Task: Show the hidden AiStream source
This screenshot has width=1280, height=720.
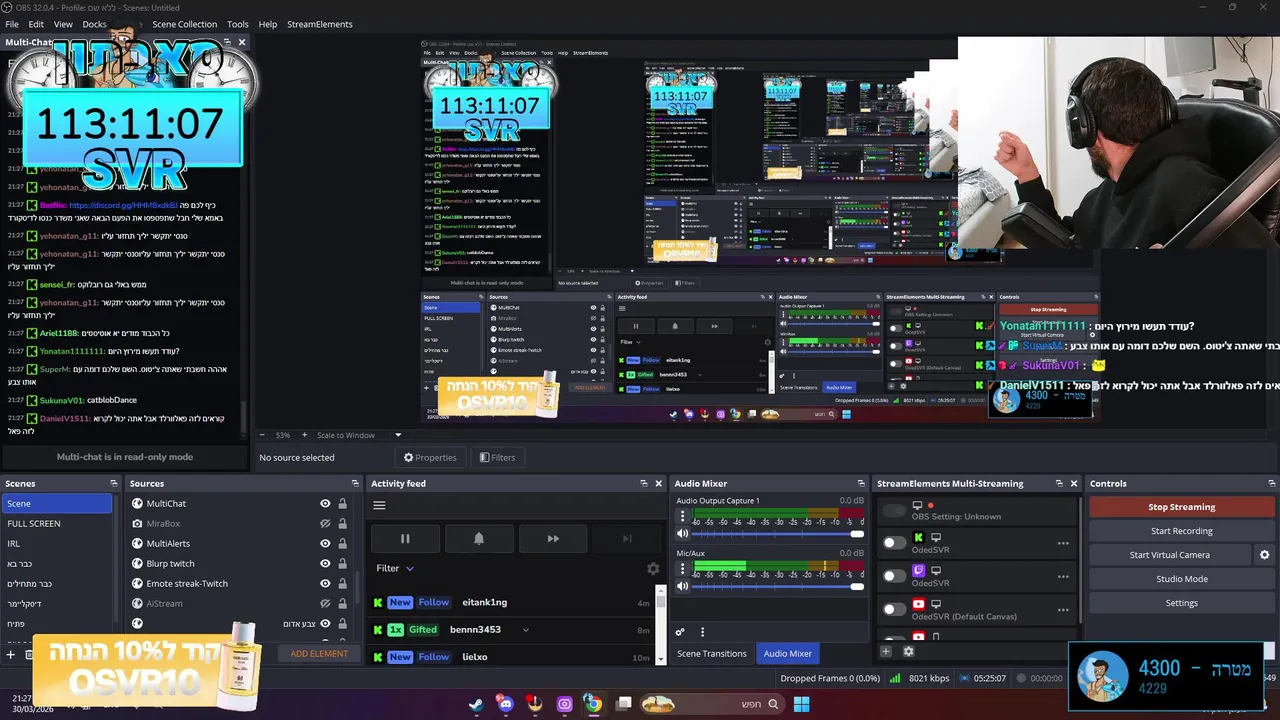Action: 325,604
